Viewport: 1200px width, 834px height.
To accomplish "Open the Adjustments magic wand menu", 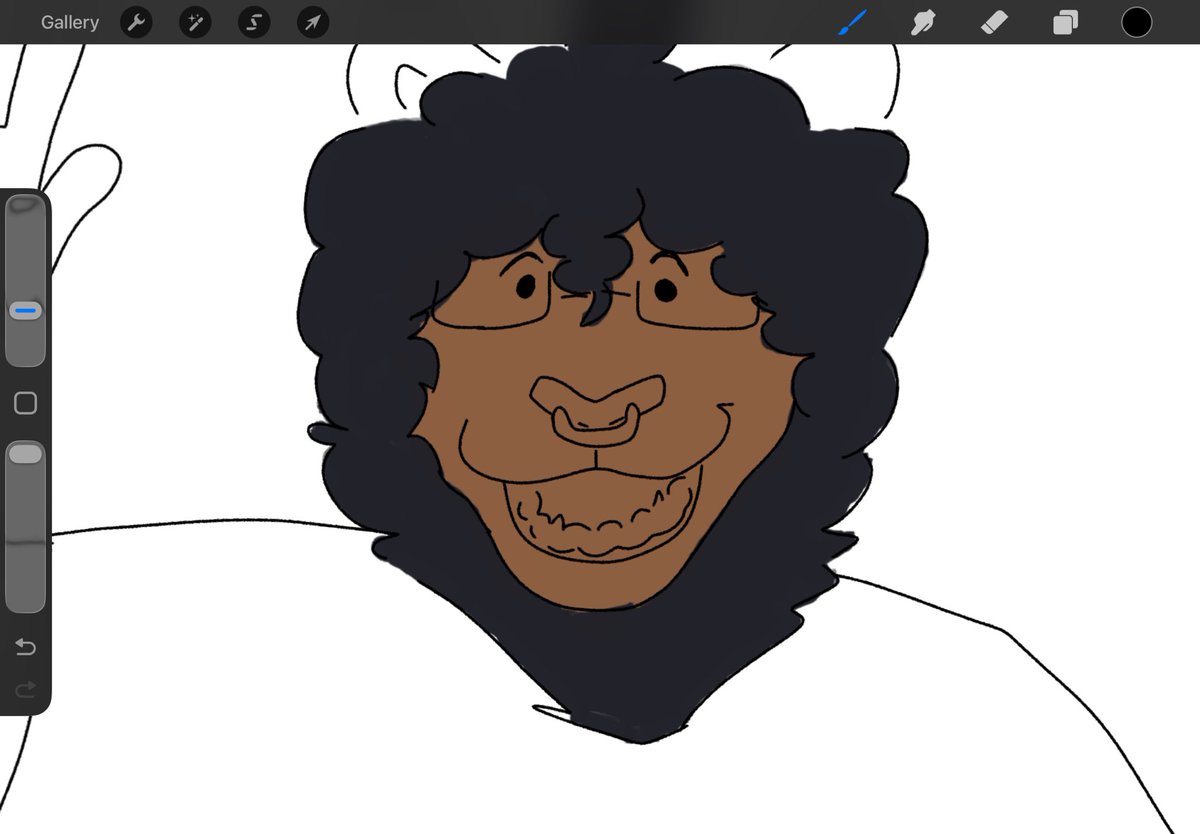I will 195,22.
